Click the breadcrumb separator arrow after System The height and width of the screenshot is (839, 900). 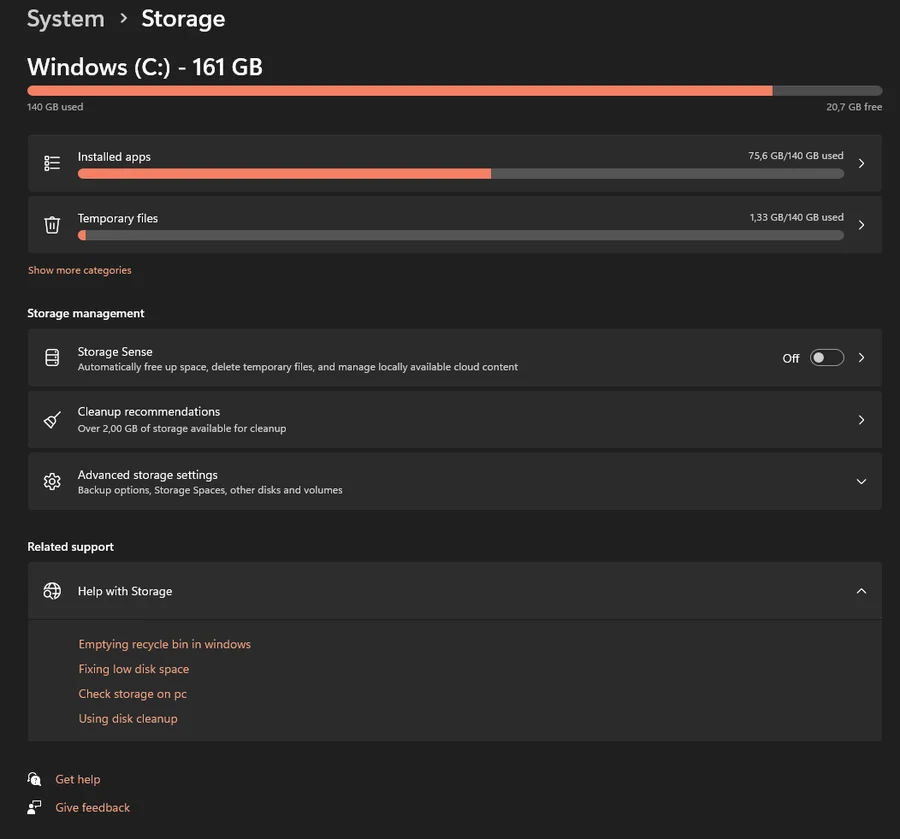pos(123,18)
